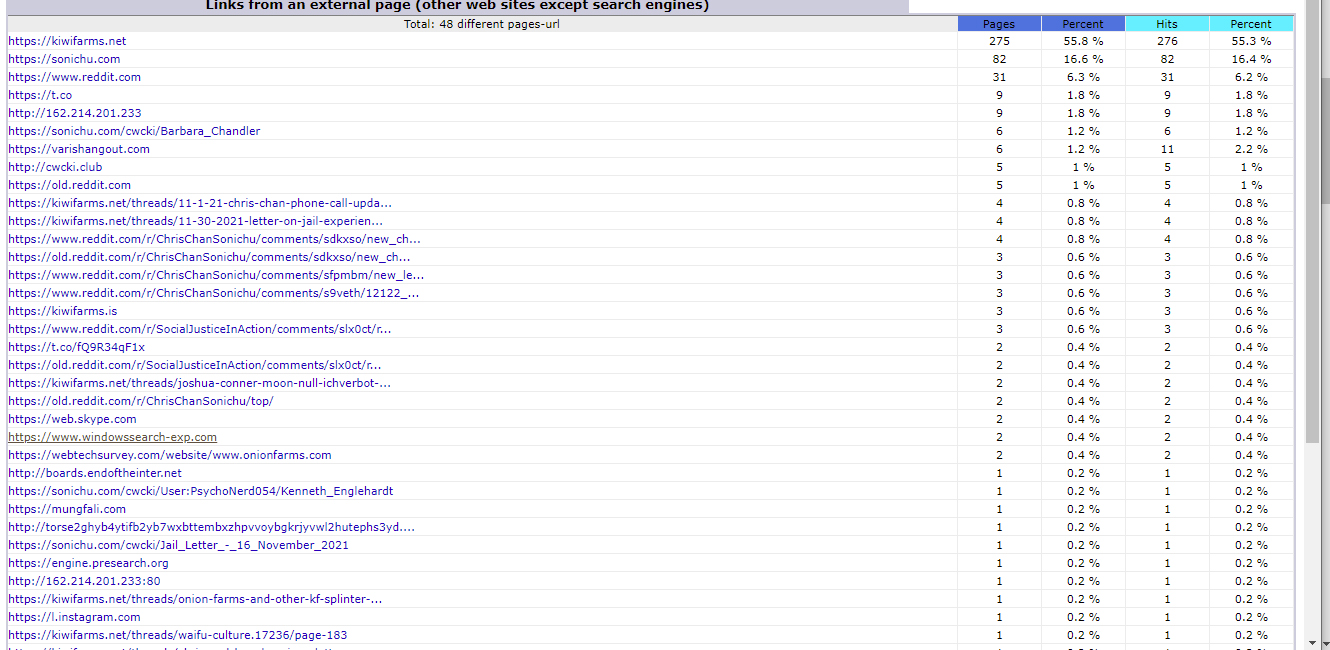Image resolution: width=1330 pixels, height=650 pixels.
Task: Click the 11 hits value for varishangout.com
Action: coord(1167,149)
